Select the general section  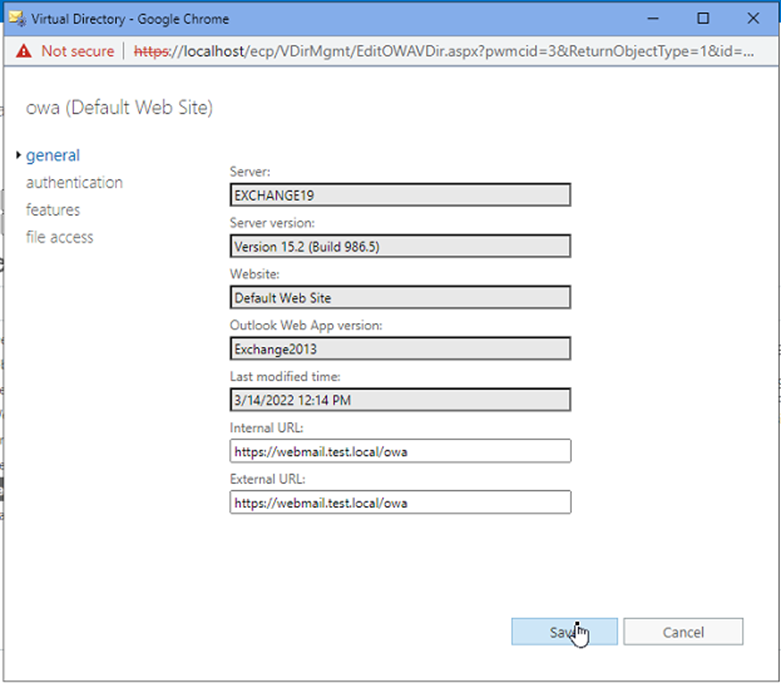53,155
